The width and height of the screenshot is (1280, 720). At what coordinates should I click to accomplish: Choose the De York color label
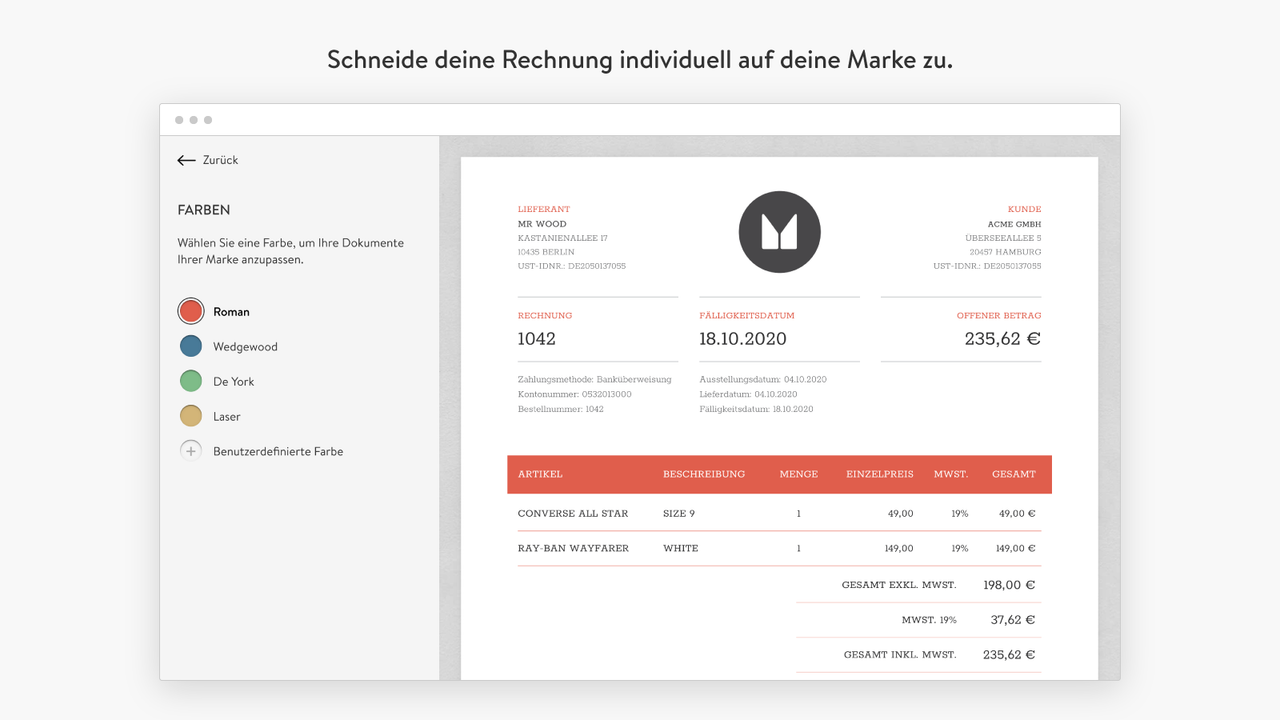pyautogui.click(x=233, y=382)
